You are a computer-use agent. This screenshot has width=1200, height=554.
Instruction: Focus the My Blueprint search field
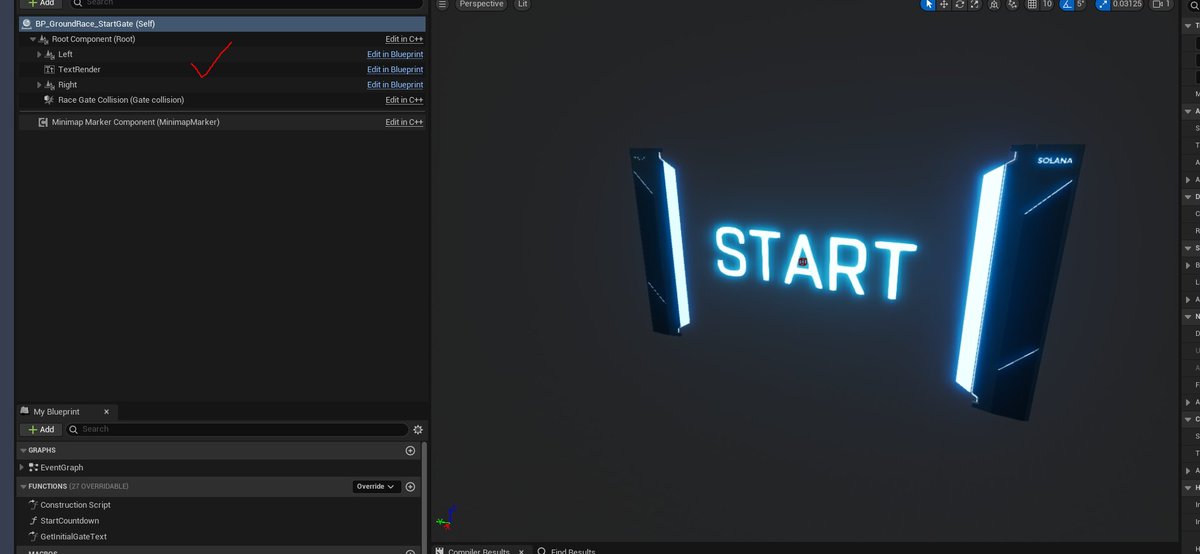[x=237, y=429]
